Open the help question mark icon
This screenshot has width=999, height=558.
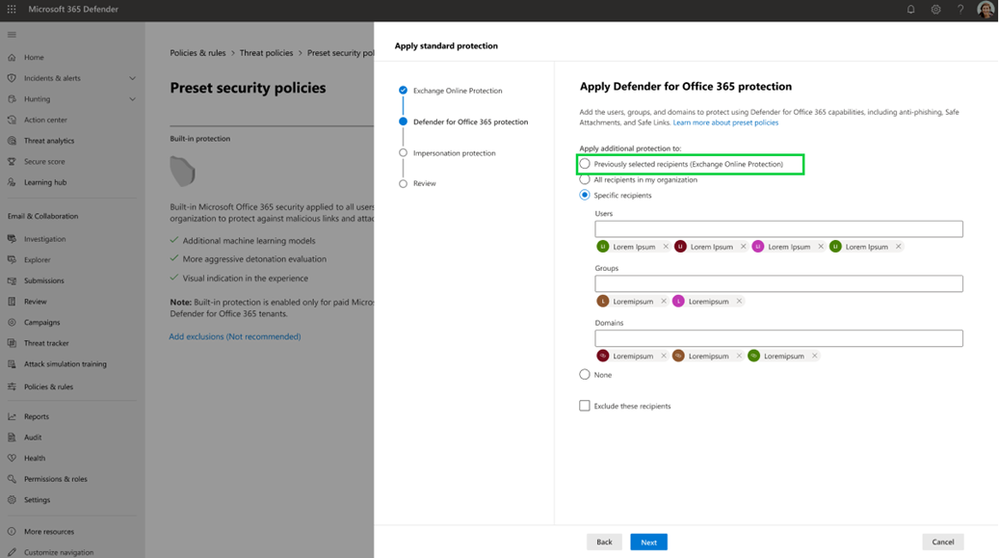click(960, 10)
